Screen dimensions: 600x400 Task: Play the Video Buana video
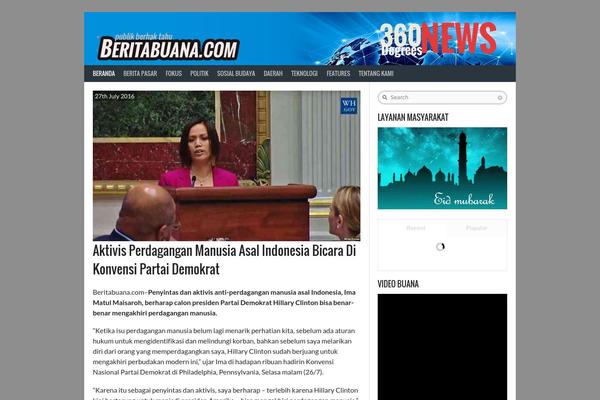(442, 347)
